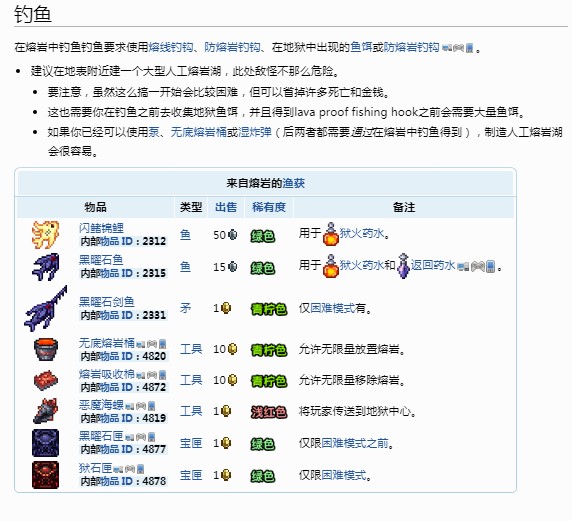Click the 渔获 link in table title

click(293, 183)
